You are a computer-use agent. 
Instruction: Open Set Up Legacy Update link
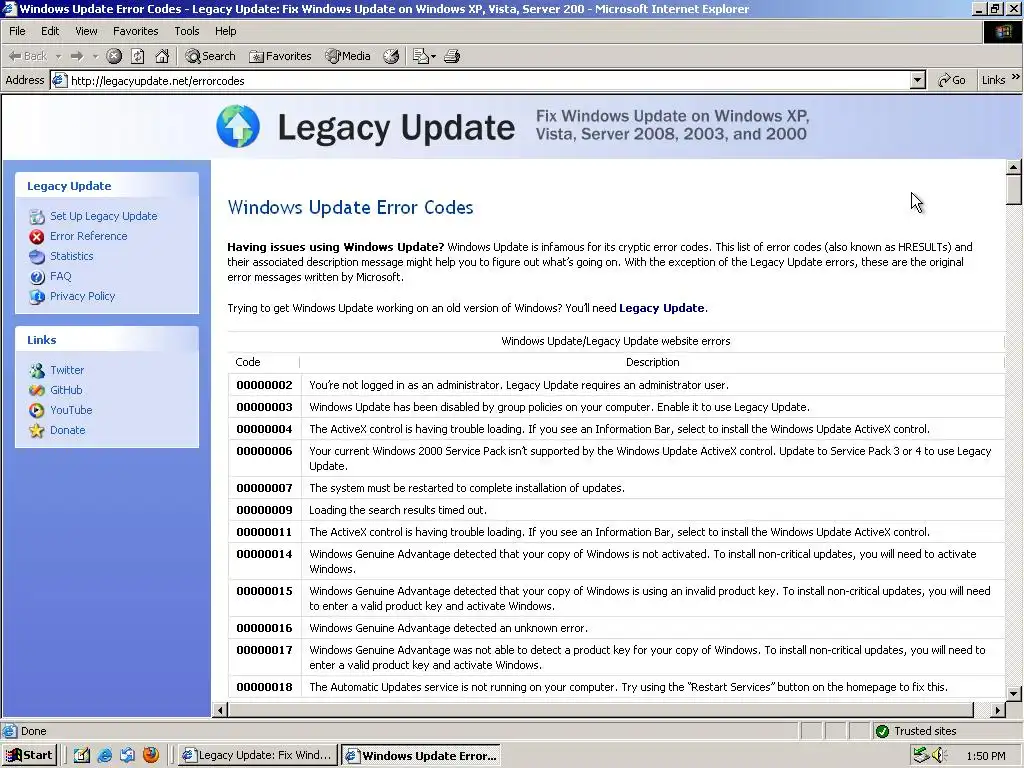tap(103, 216)
